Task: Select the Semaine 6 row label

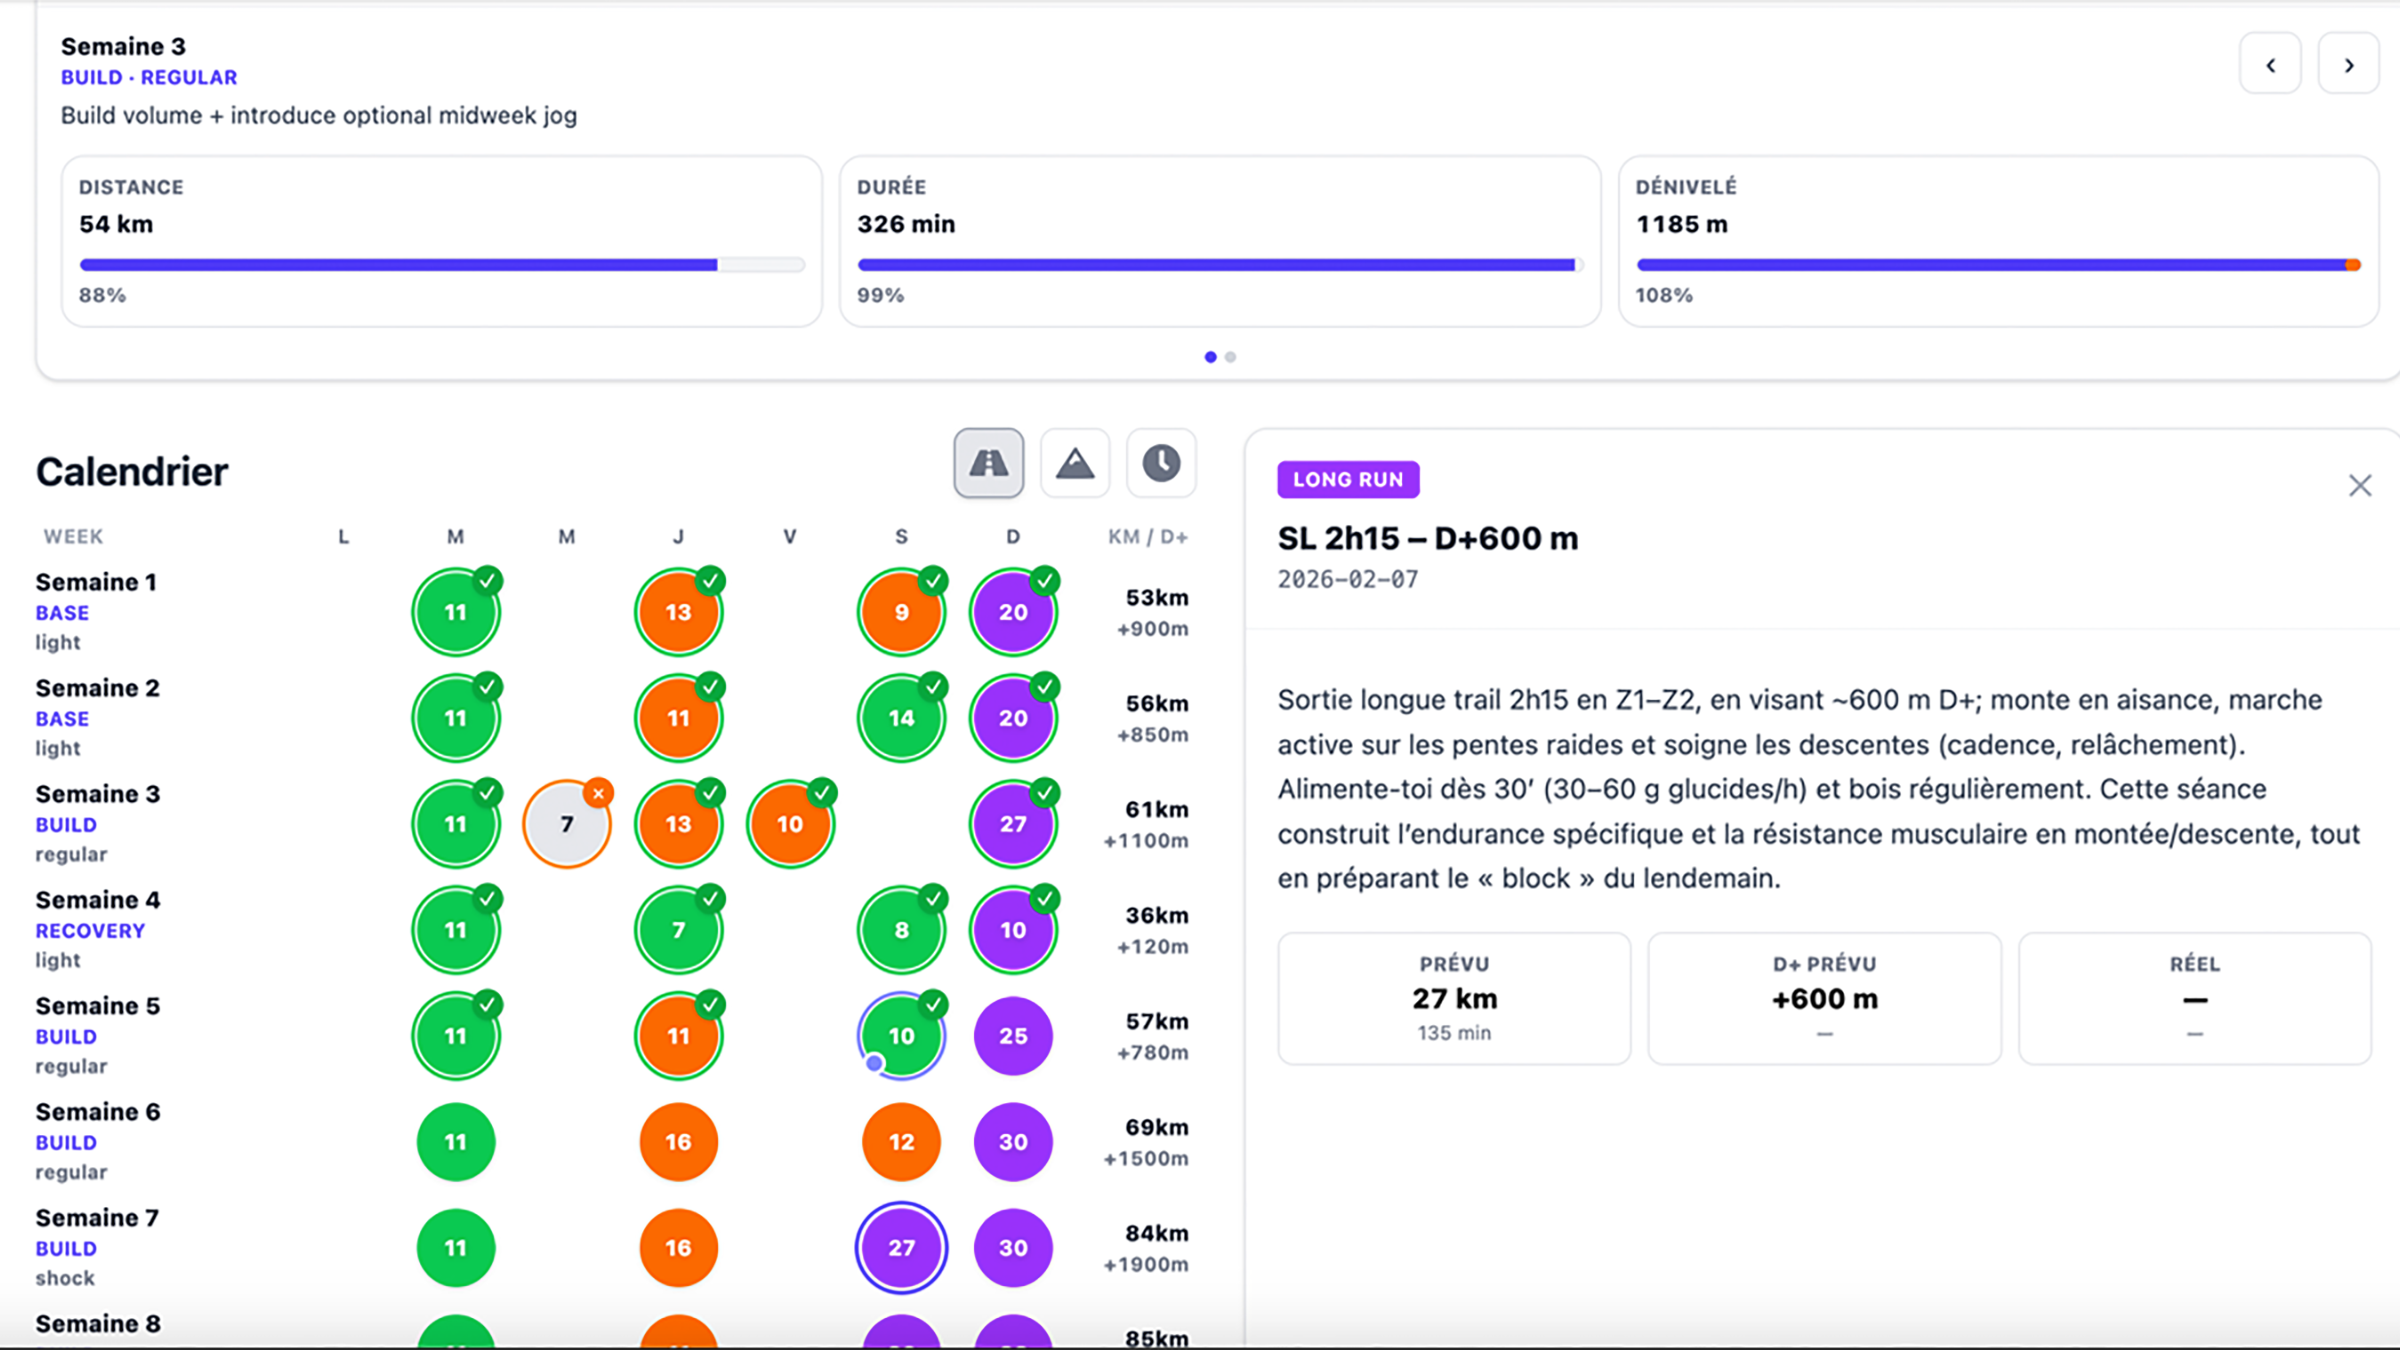Action: click(x=97, y=1112)
